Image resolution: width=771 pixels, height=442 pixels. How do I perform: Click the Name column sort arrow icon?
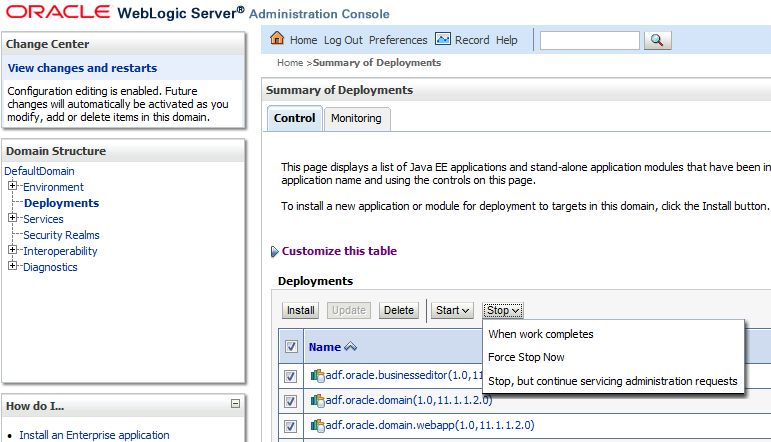point(350,347)
